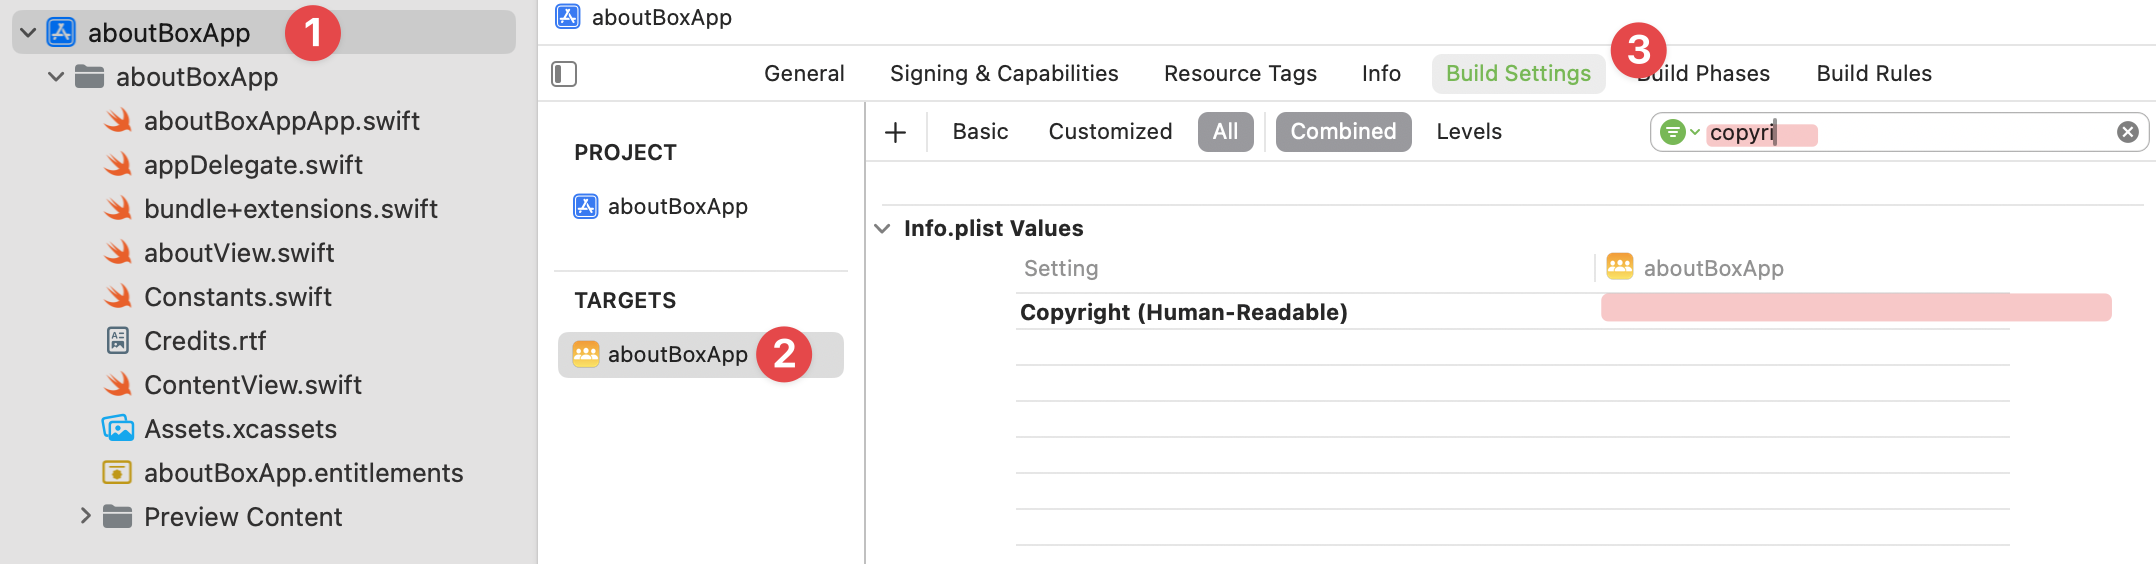
Task: Show Basic build settings
Action: (980, 132)
